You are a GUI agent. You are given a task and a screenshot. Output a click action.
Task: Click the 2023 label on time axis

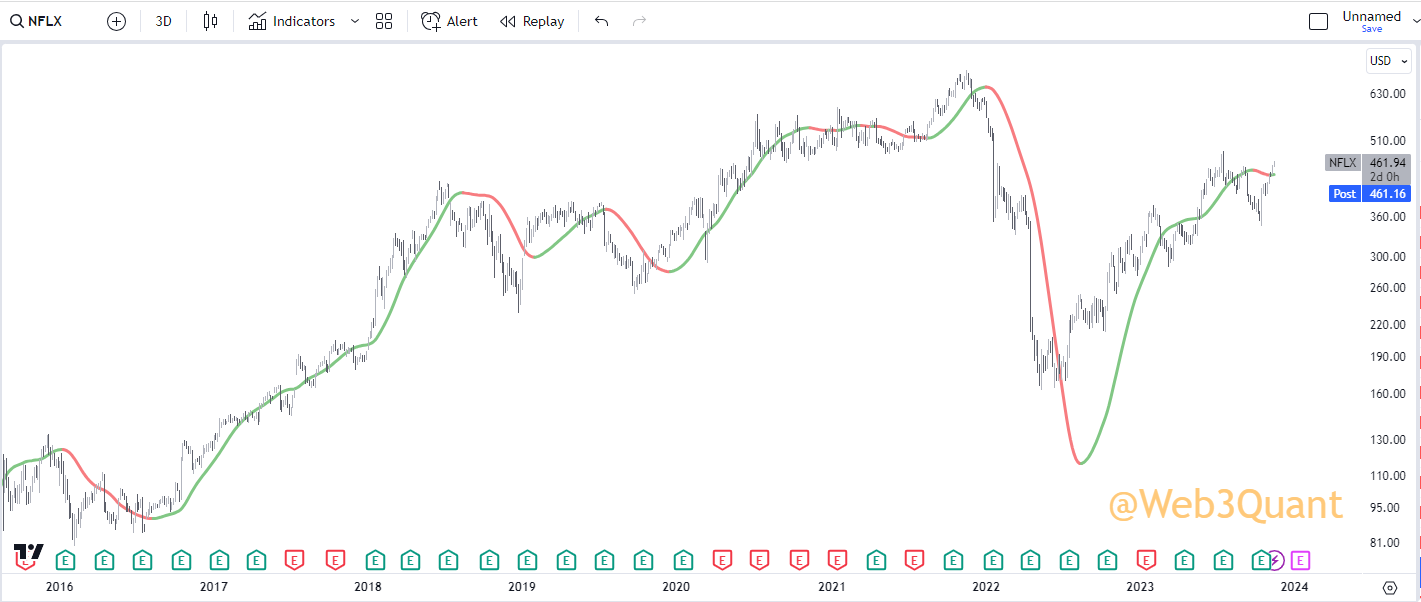coord(1140,587)
